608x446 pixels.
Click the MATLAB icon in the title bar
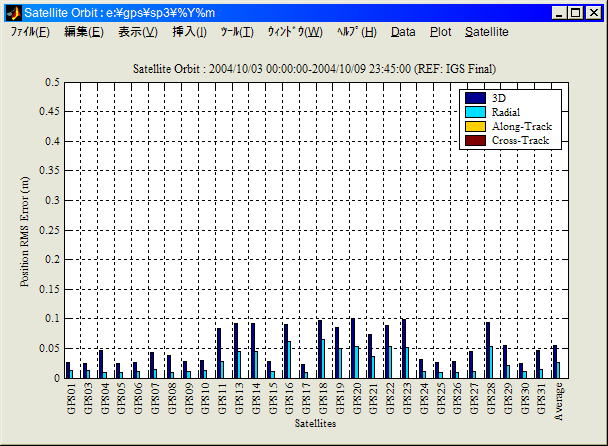tap(13, 13)
